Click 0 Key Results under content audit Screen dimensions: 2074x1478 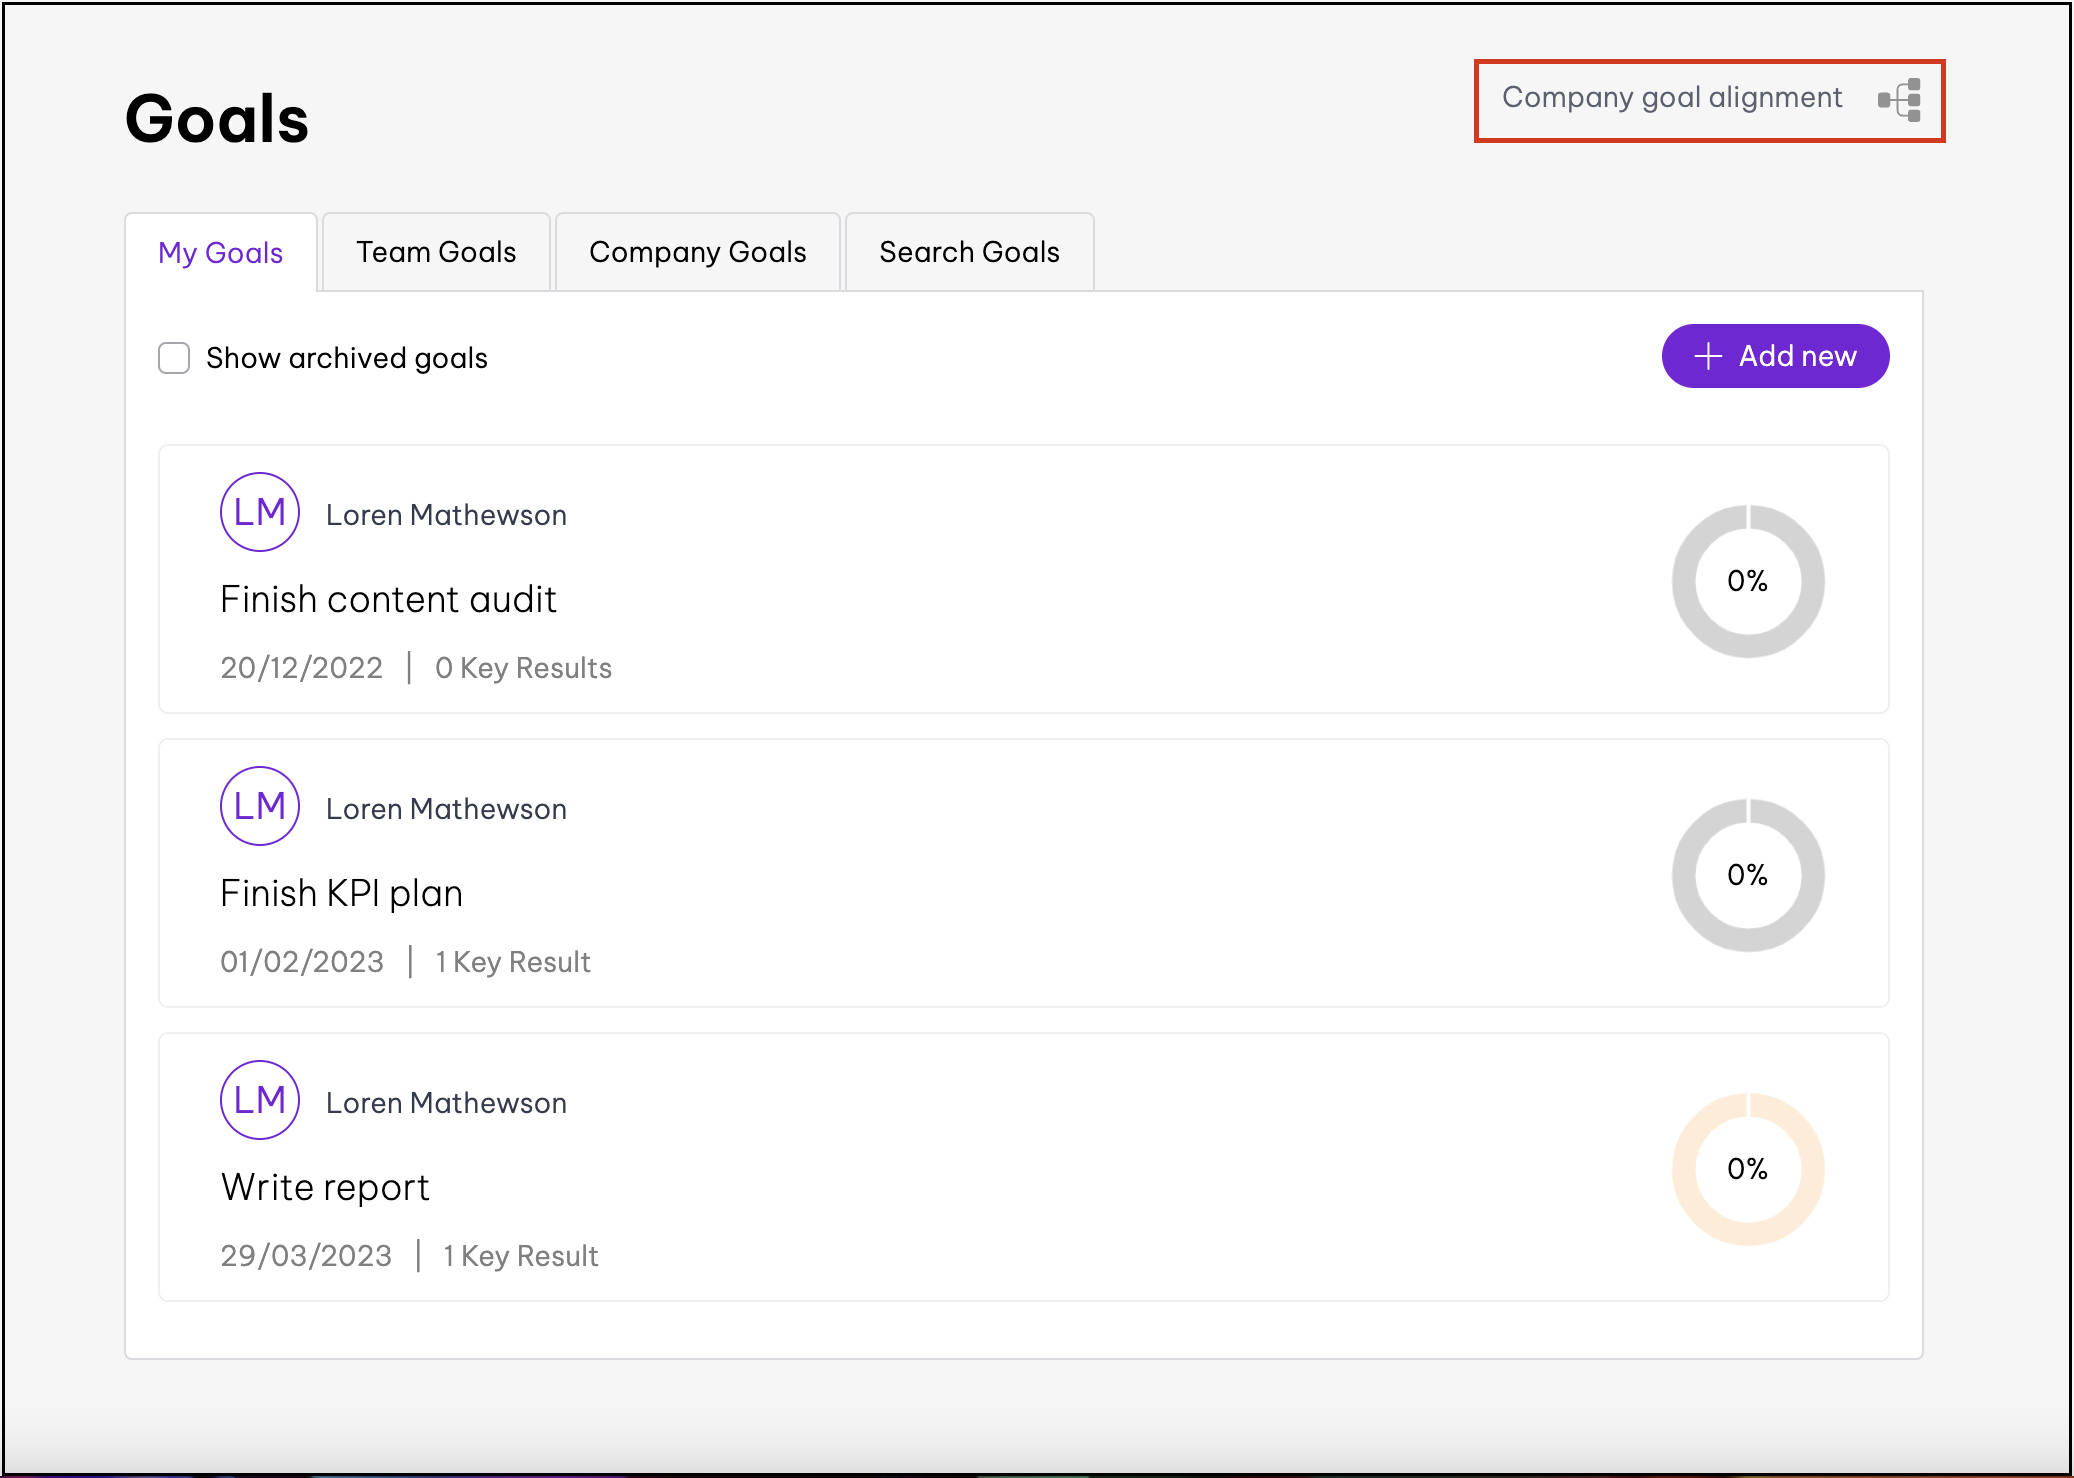pyautogui.click(x=523, y=668)
